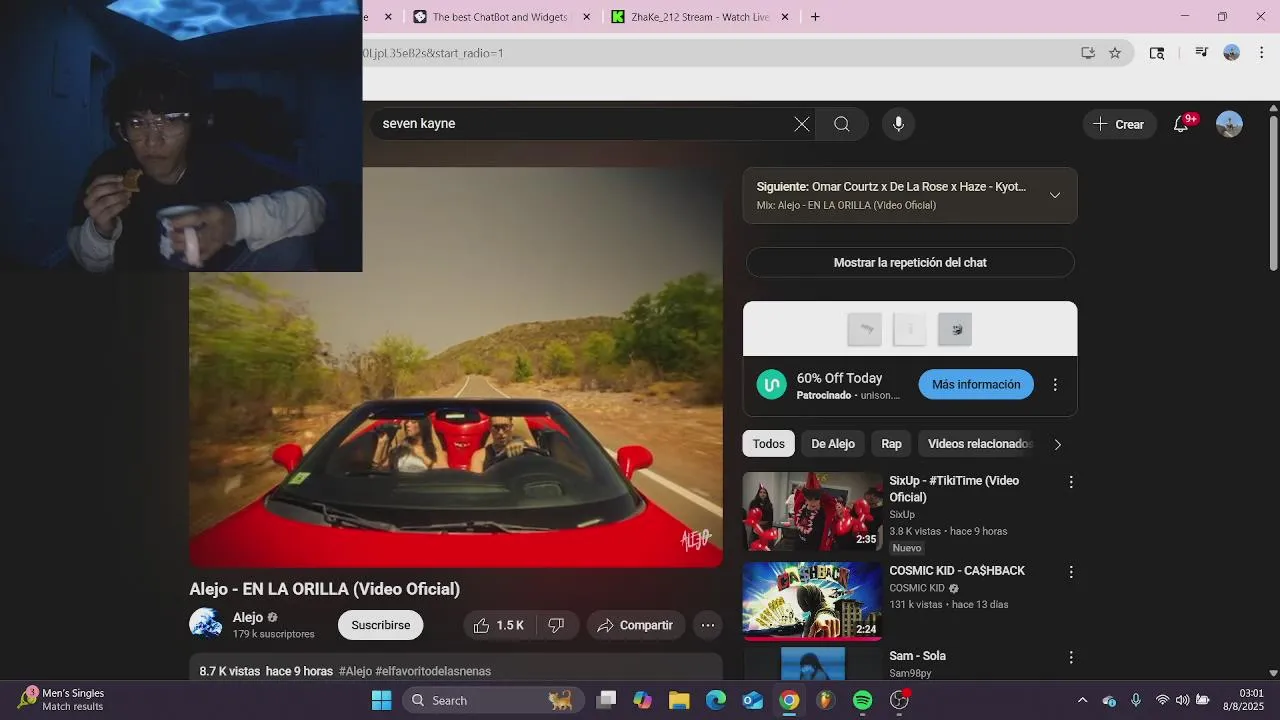Click the YouTube search magnifier button
Viewport: 1280px width, 720px height.
pyautogui.click(x=842, y=124)
